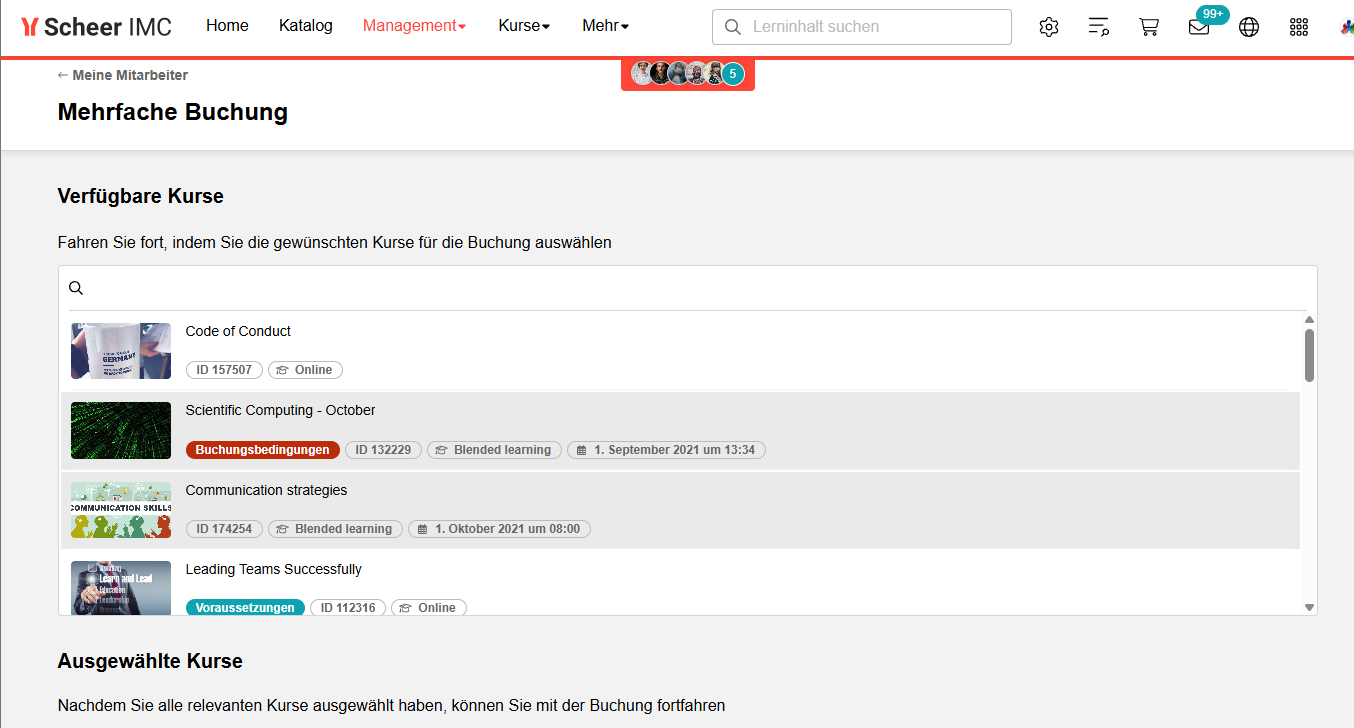Click the Scheer IMC logo

[x=96, y=27]
